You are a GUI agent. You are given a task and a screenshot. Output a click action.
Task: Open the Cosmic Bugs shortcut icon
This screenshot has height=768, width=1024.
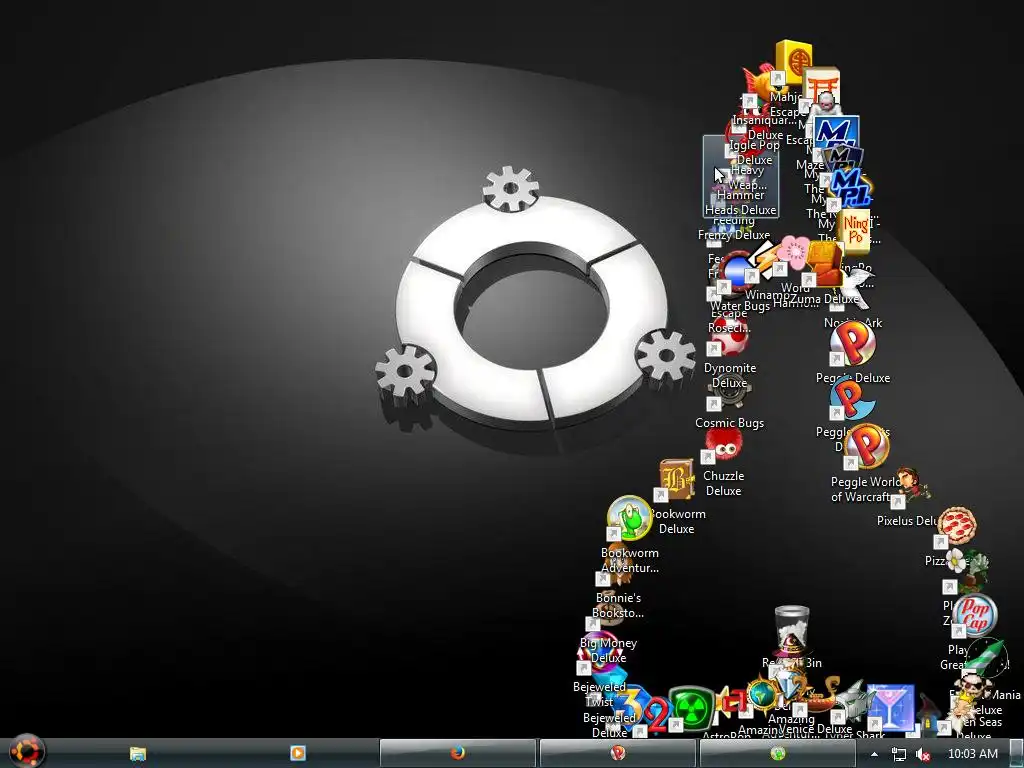point(729,392)
